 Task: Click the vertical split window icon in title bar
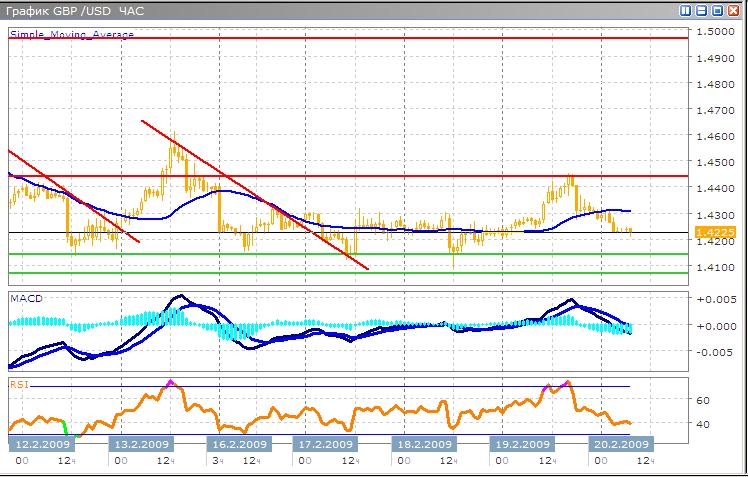(x=686, y=11)
